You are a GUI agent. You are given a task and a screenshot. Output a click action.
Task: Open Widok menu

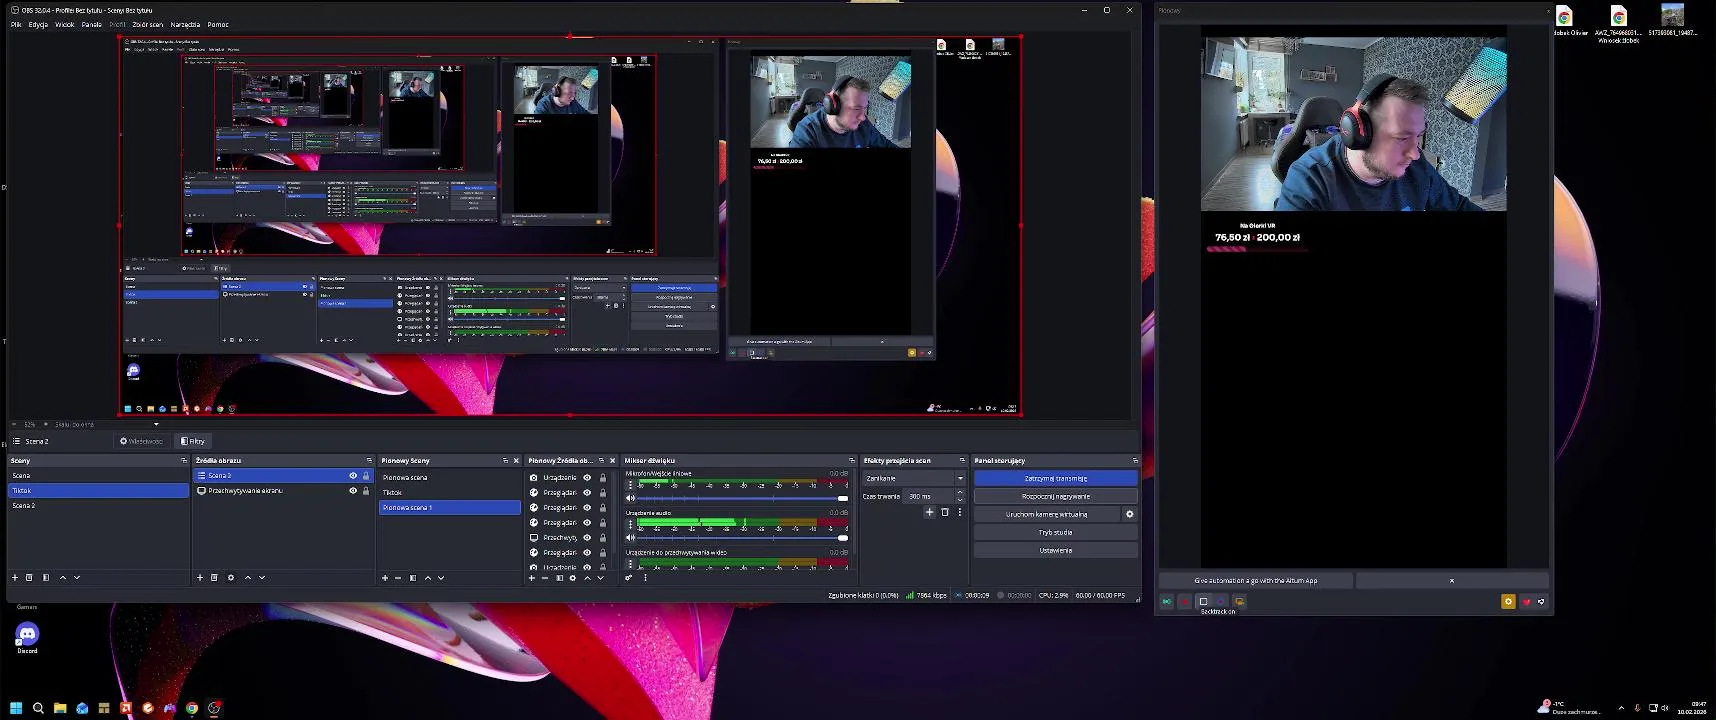65,24
